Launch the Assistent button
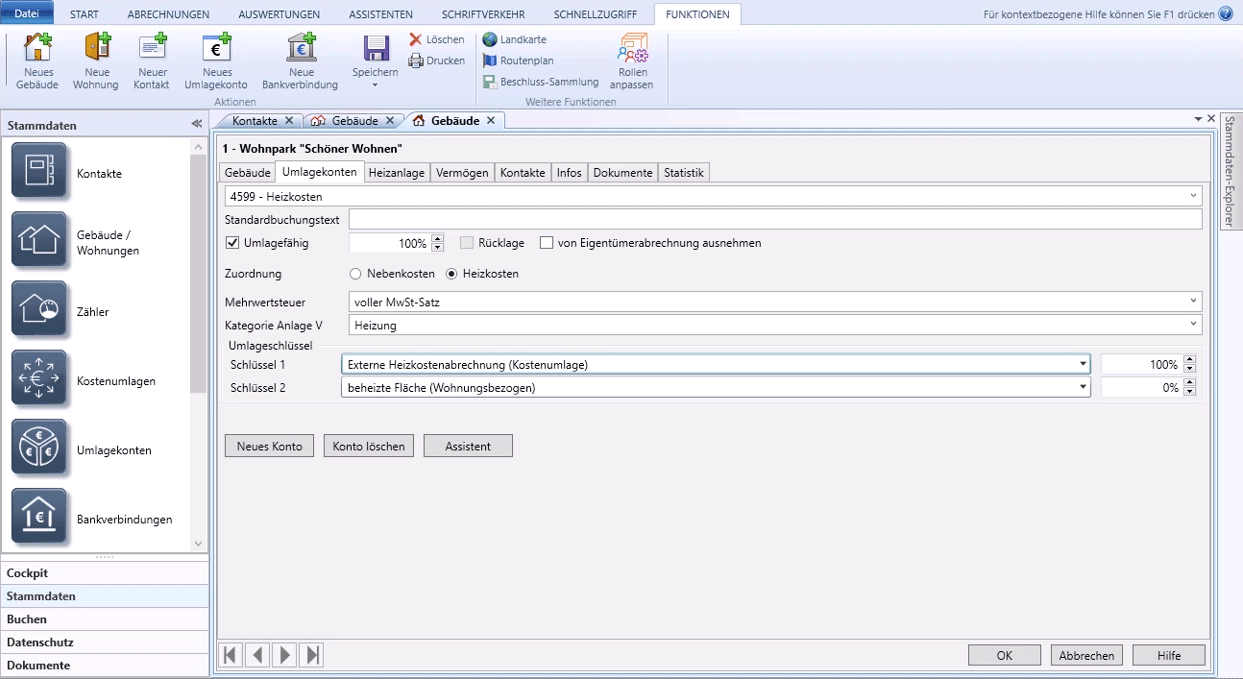 pyautogui.click(x=468, y=446)
